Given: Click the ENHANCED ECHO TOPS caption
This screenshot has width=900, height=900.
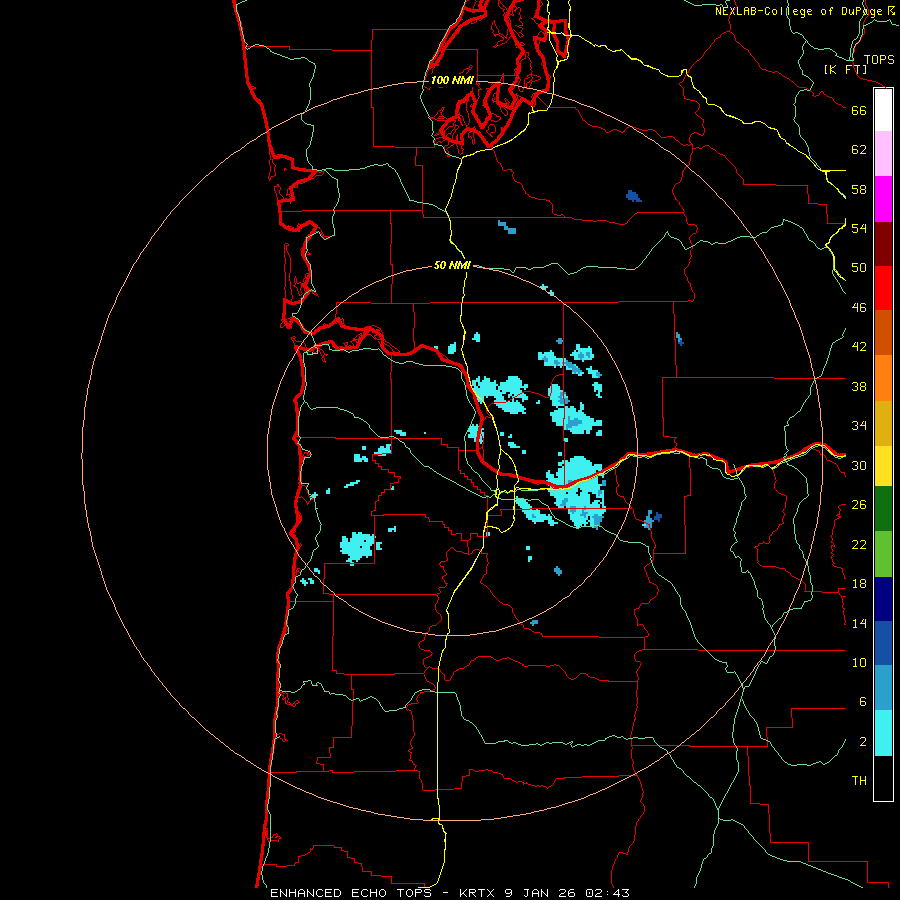Looking at the screenshot, I should [351, 893].
